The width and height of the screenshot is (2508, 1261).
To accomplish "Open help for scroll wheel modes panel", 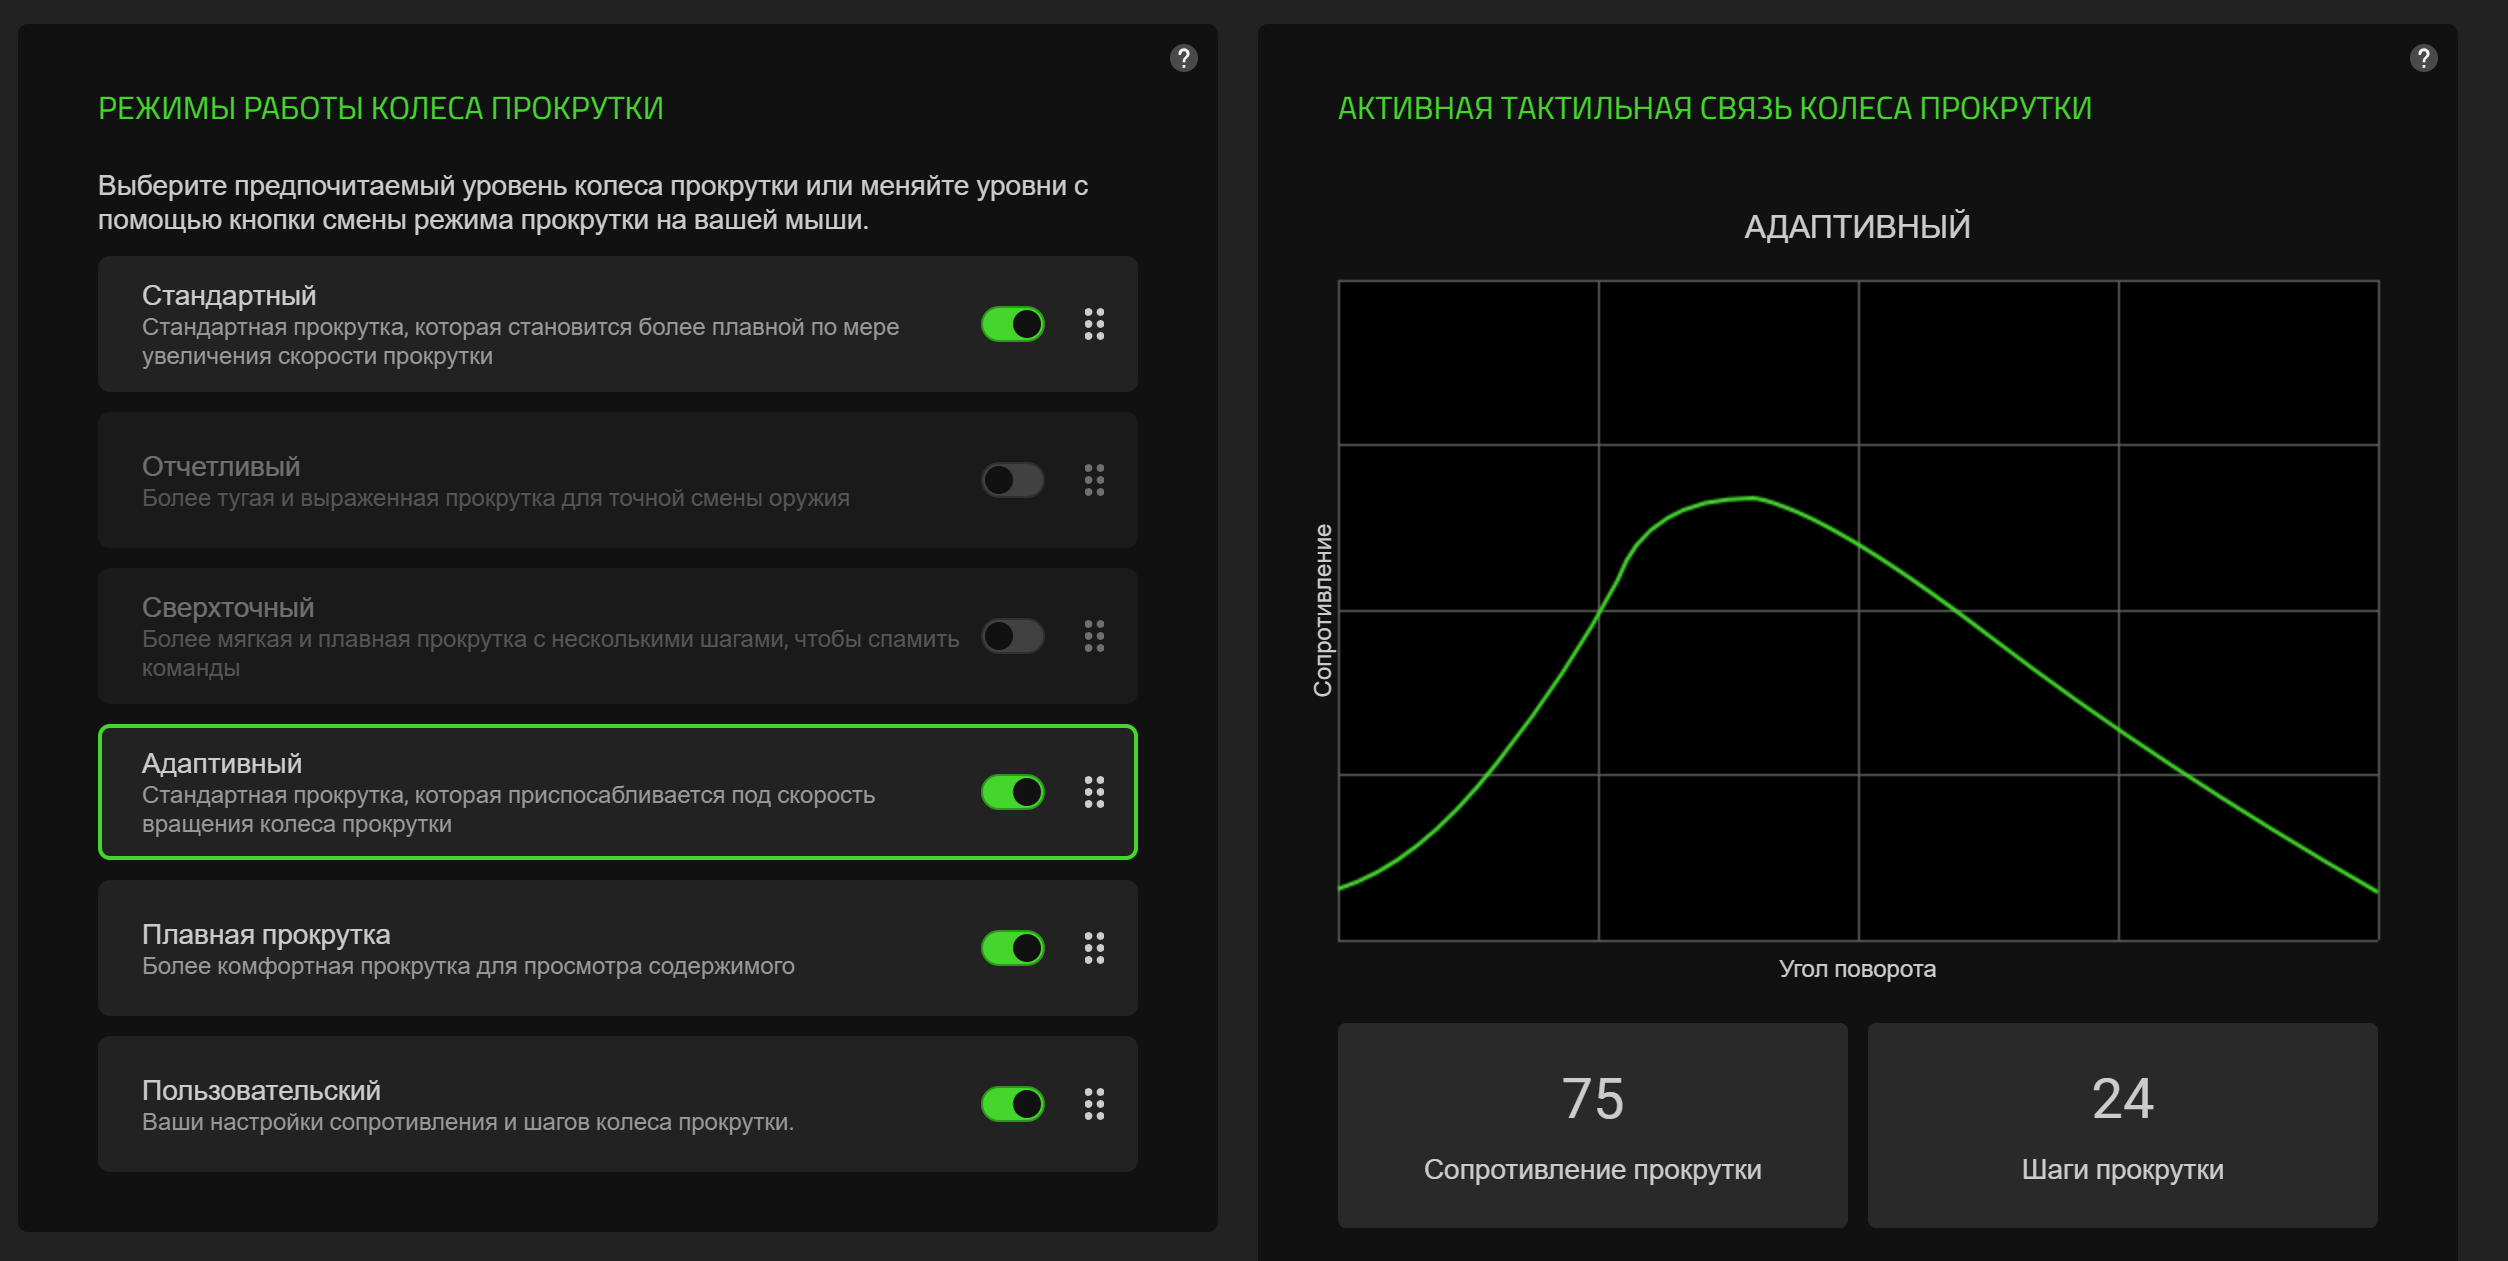I will (x=1183, y=58).
